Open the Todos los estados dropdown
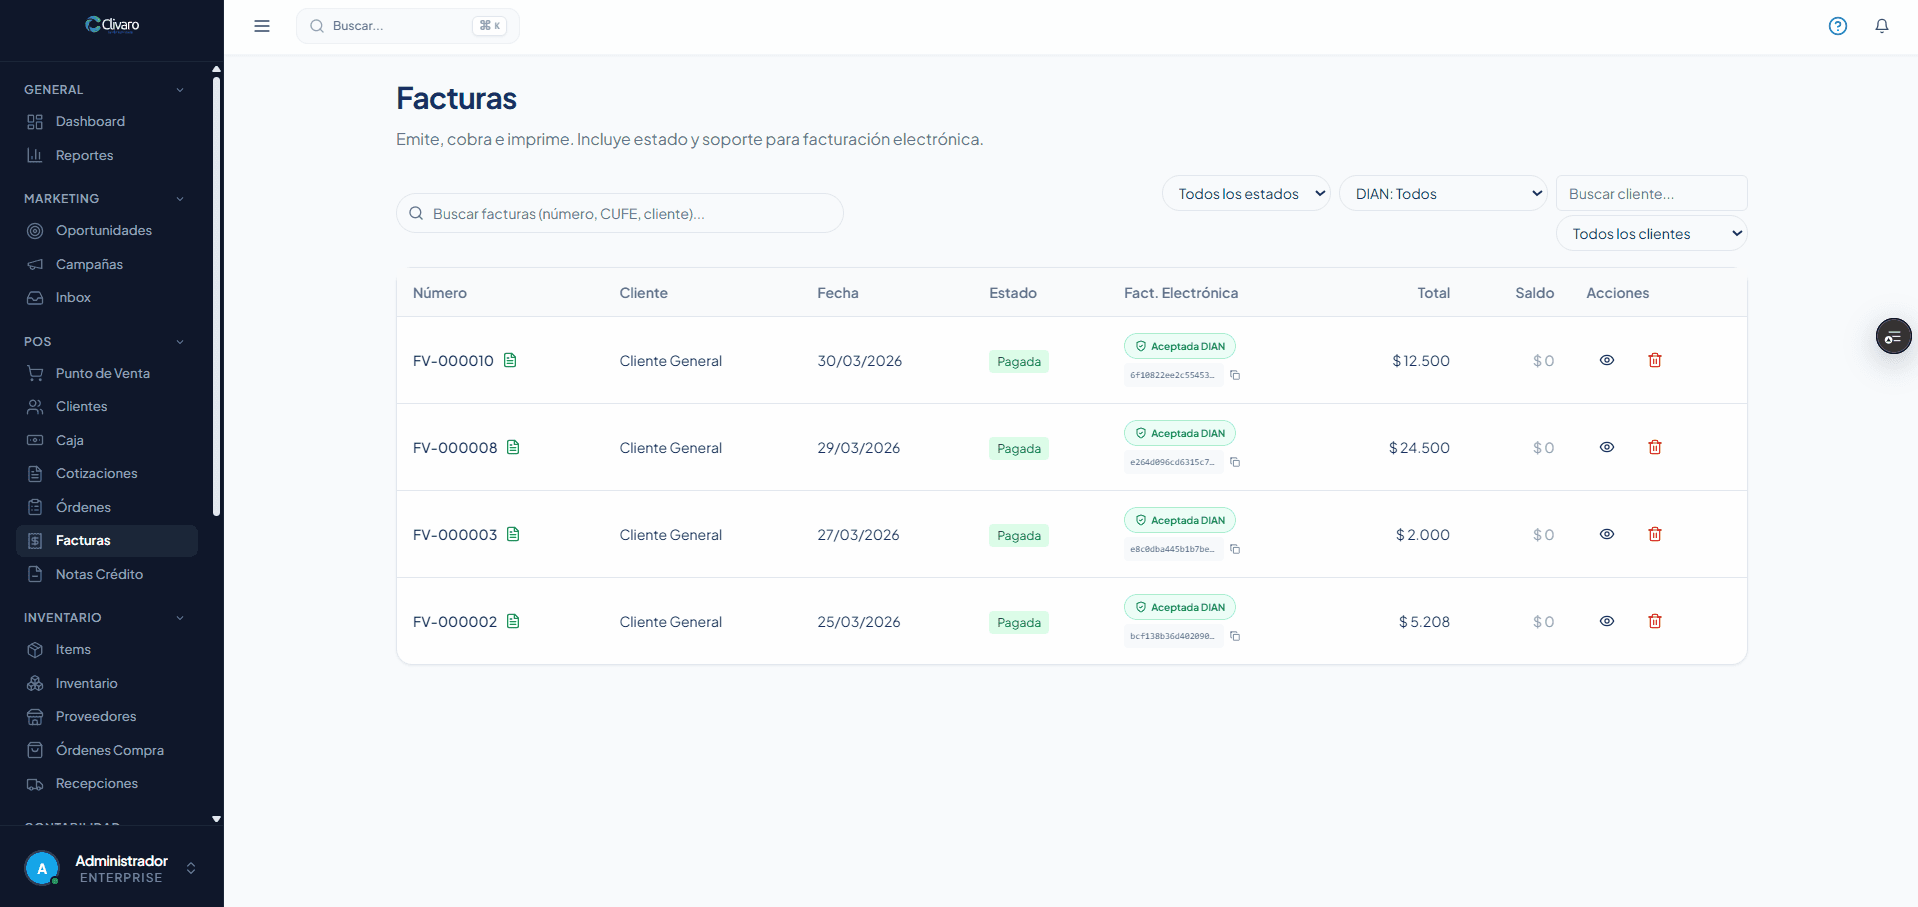Screen dimensions: 1918x907 [1246, 194]
